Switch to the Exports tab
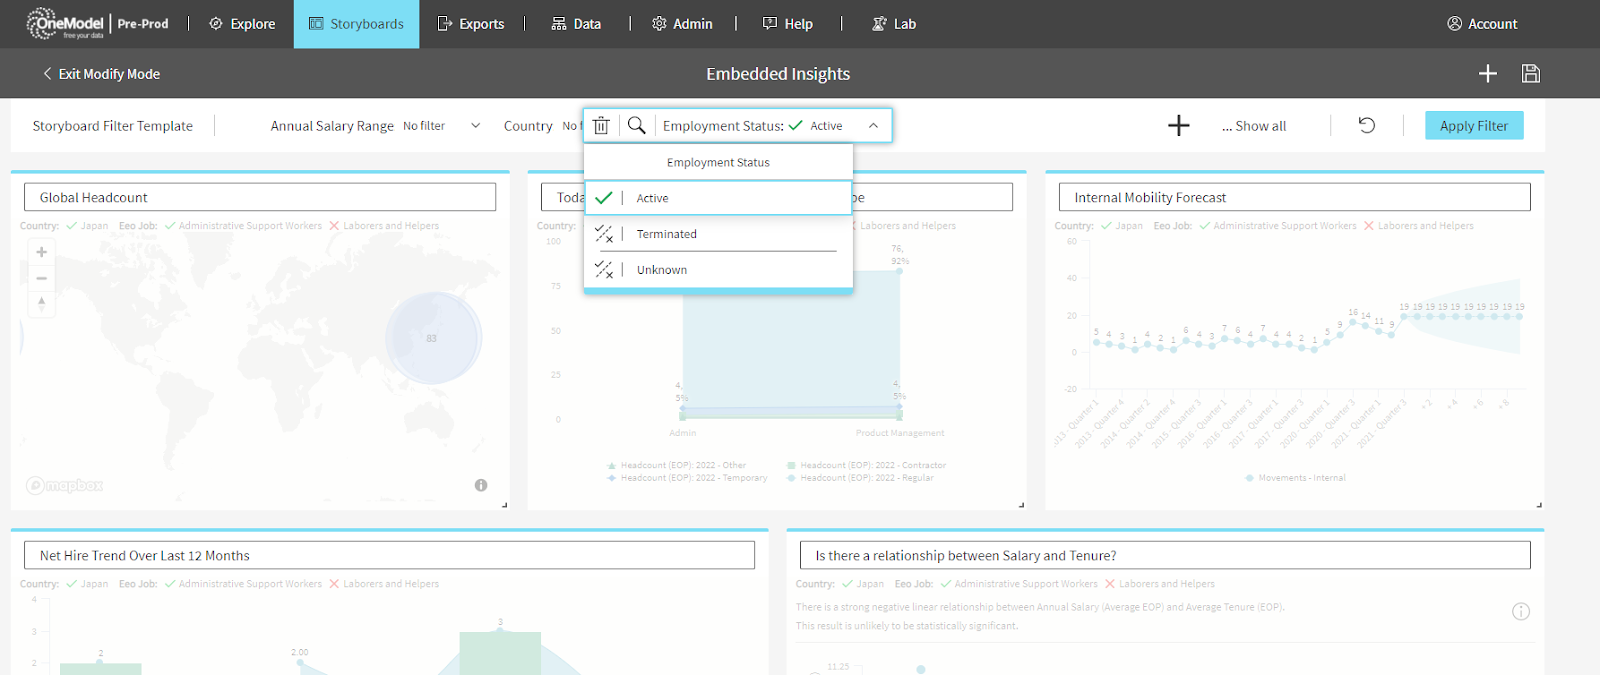The height and width of the screenshot is (675, 1600). 471,24
